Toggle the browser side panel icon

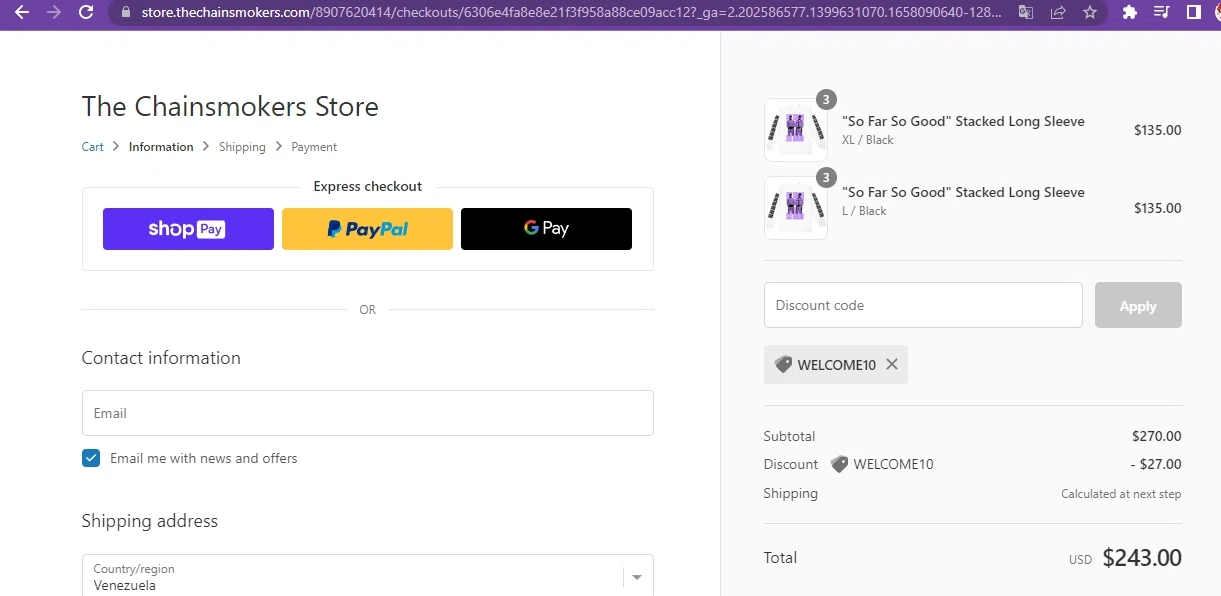[x=1193, y=13]
